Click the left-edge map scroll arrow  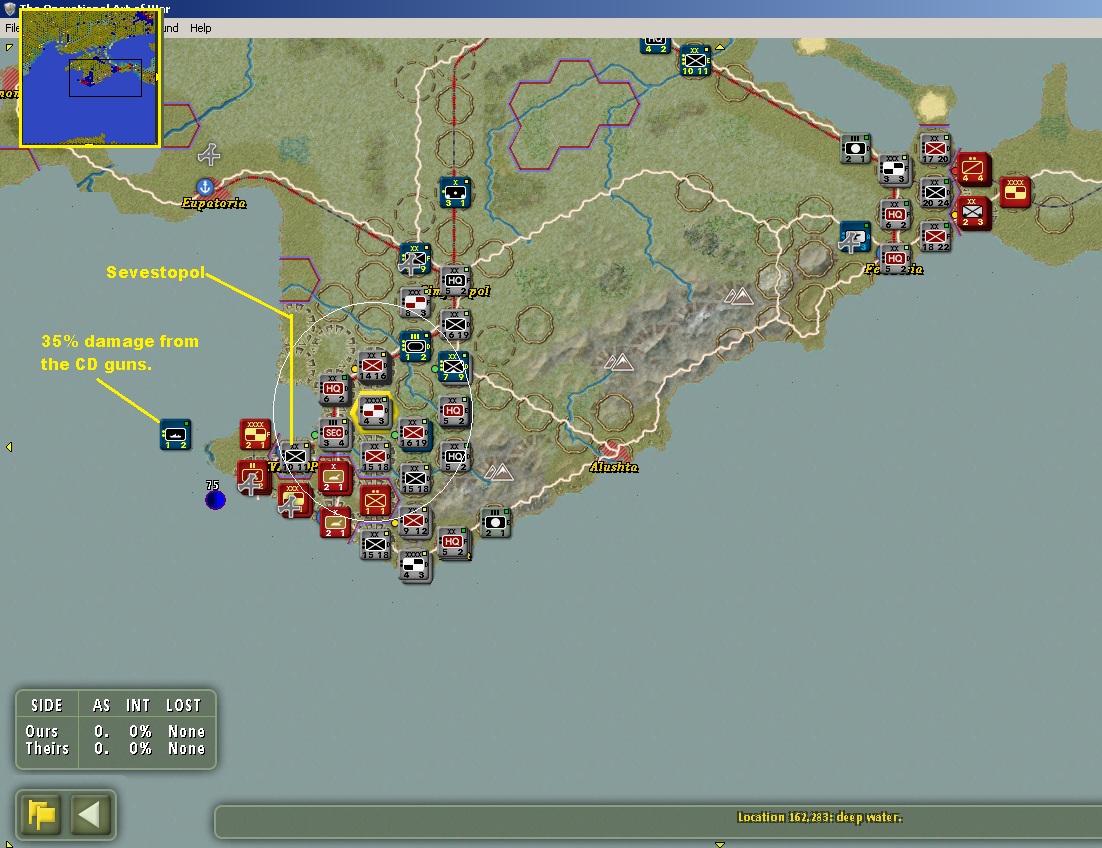tap(8, 447)
